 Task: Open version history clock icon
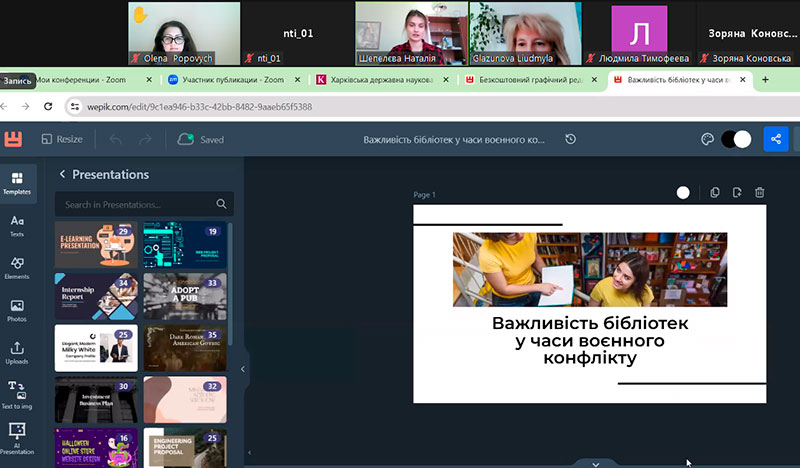pyautogui.click(x=570, y=139)
